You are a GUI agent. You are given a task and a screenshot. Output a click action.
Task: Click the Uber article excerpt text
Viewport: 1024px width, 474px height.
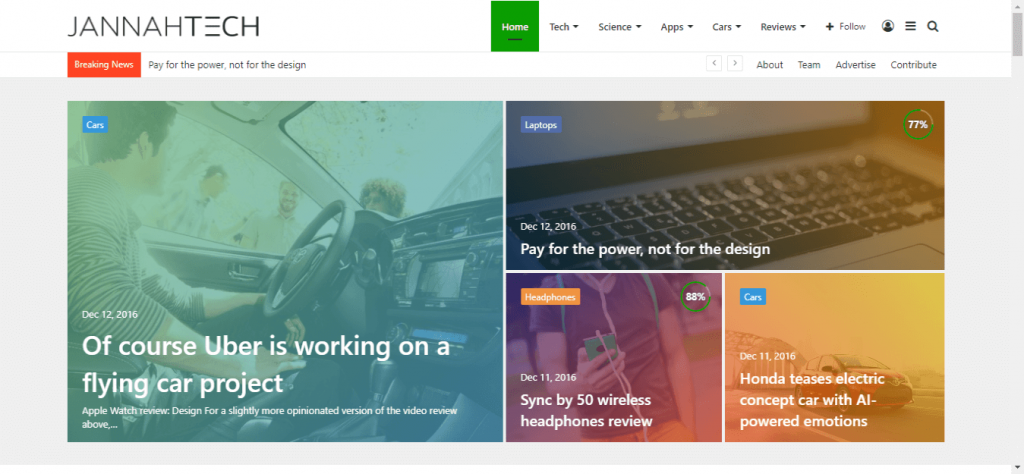point(270,417)
